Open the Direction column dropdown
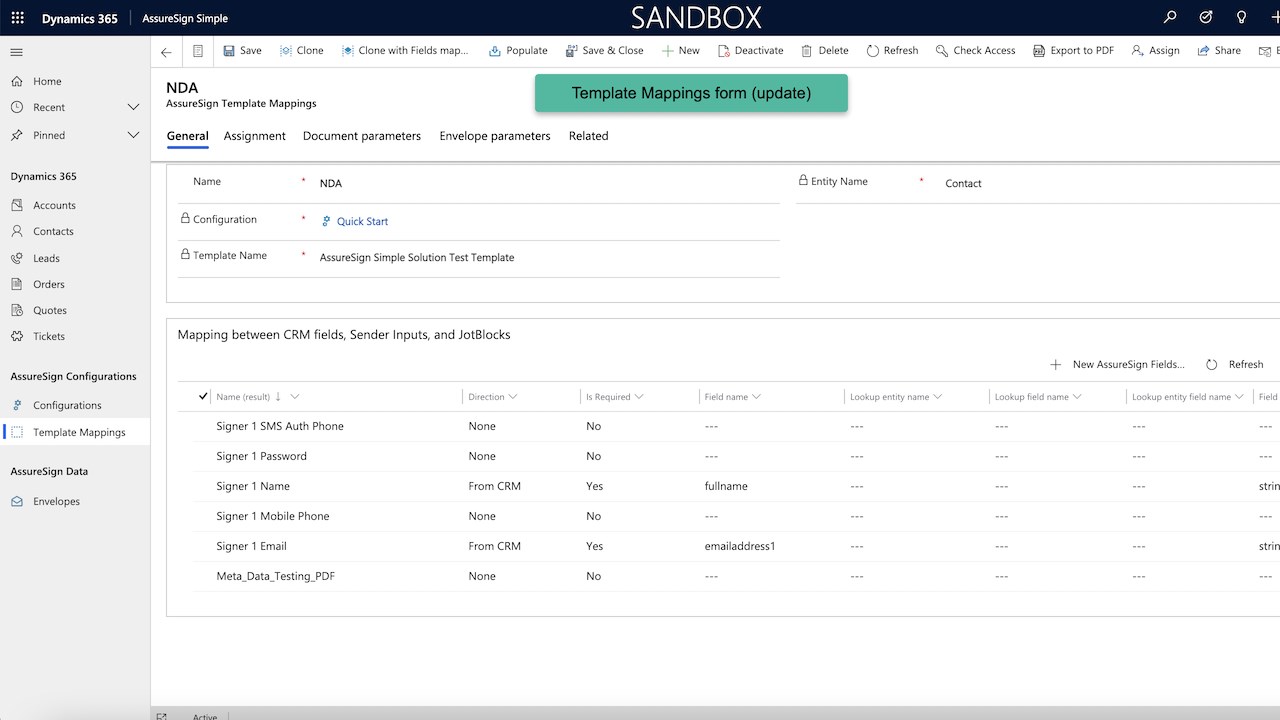This screenshot has width=1280, height=720. [x=512, y=397]
